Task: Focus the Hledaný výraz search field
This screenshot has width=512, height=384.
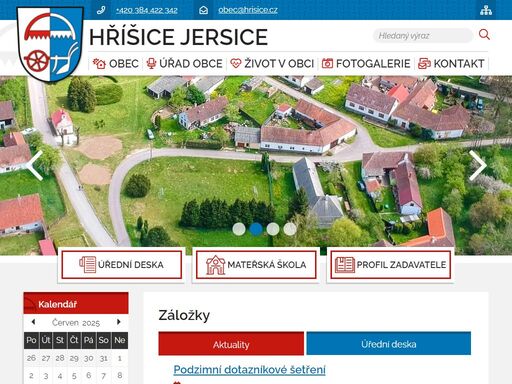Action: [423, 35]
